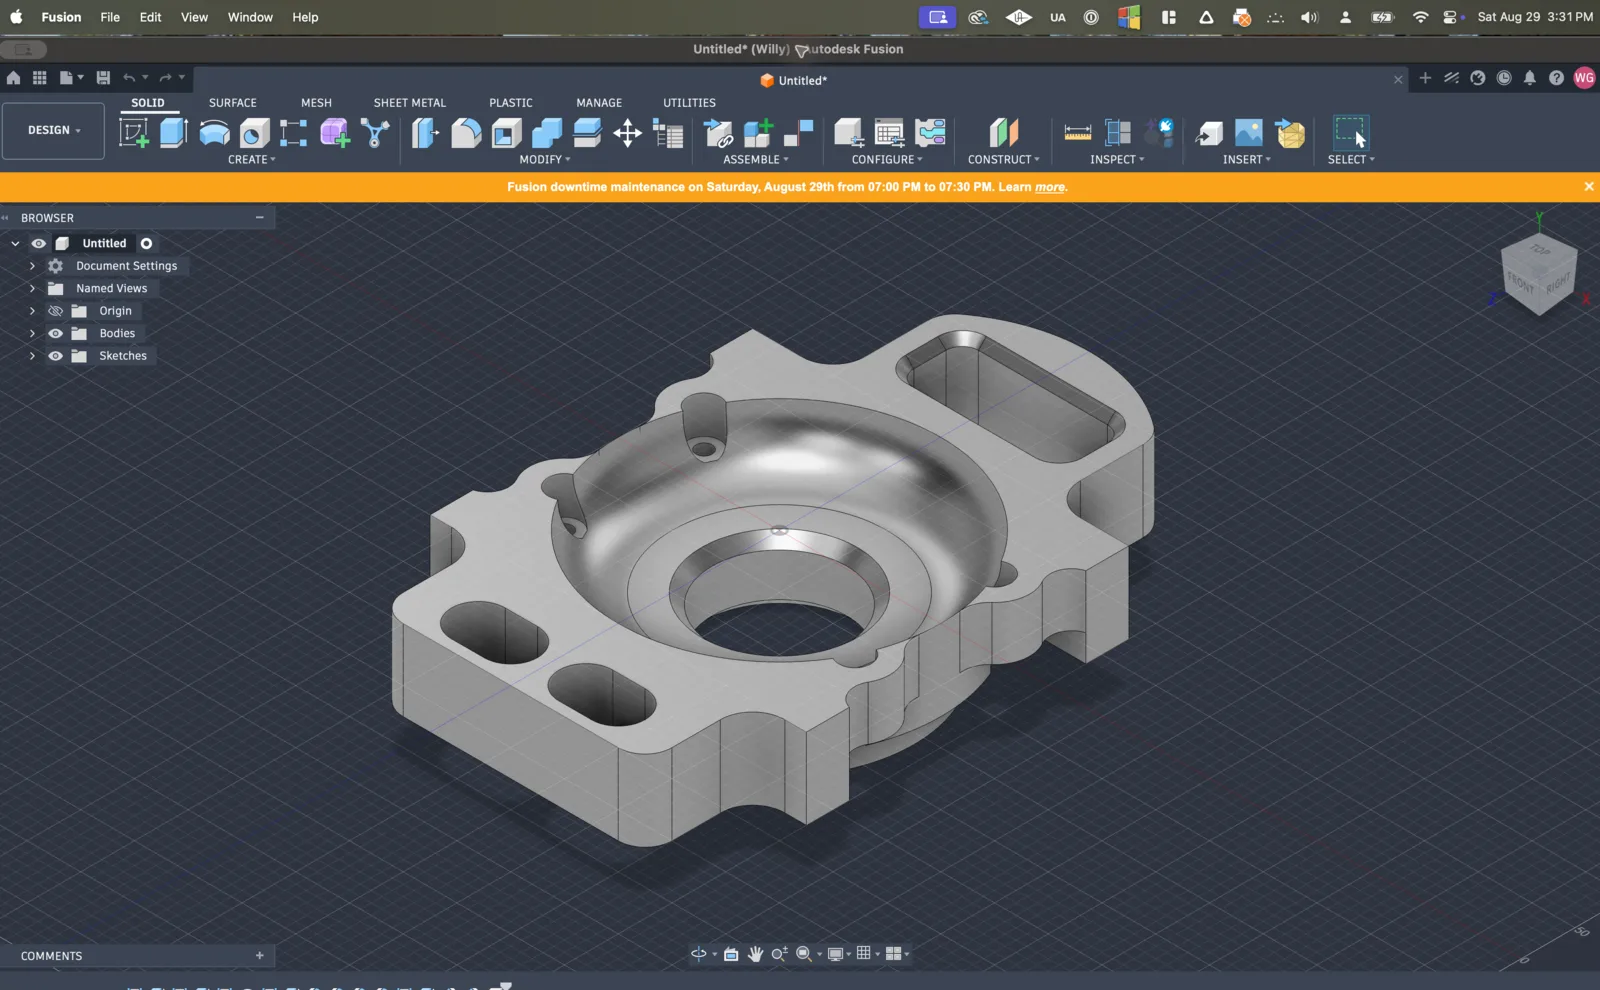Click the Home icon in toolbar

pos(13,77)
